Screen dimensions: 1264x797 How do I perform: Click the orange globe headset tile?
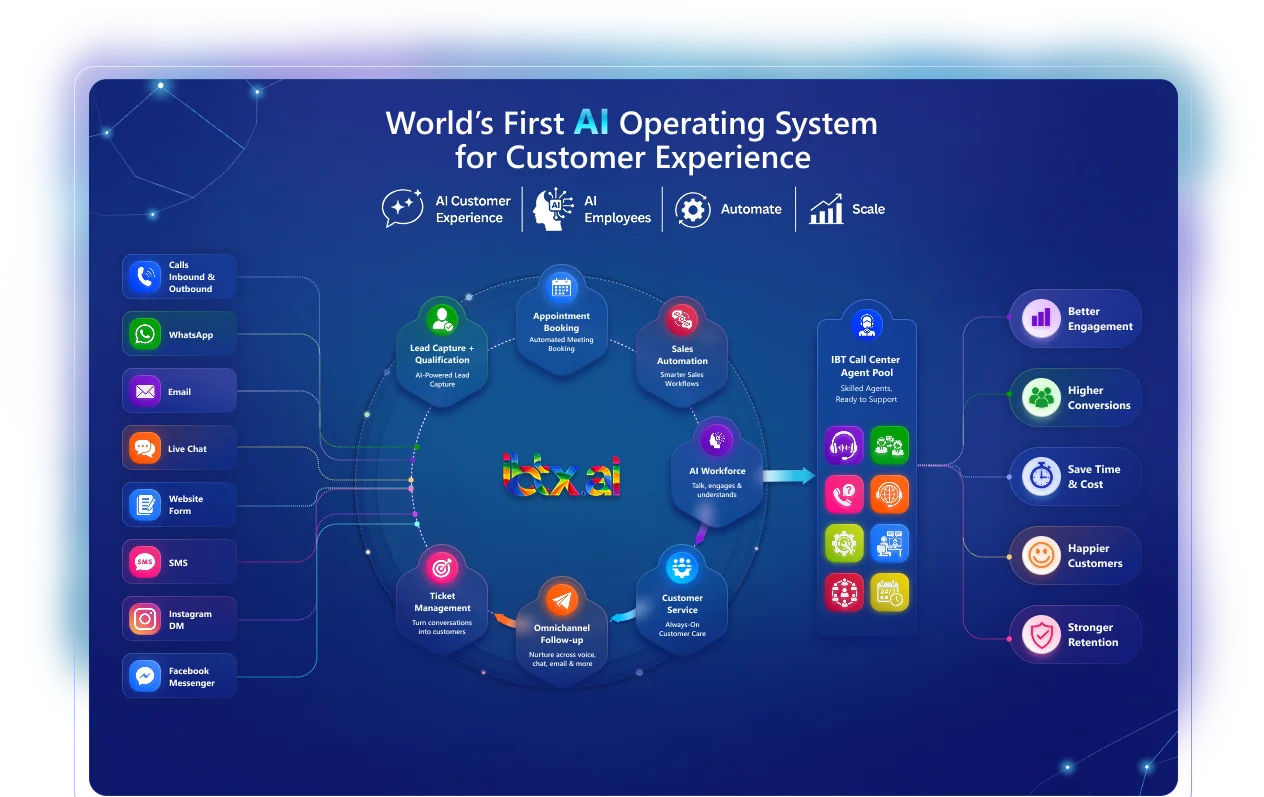[889, 494]
